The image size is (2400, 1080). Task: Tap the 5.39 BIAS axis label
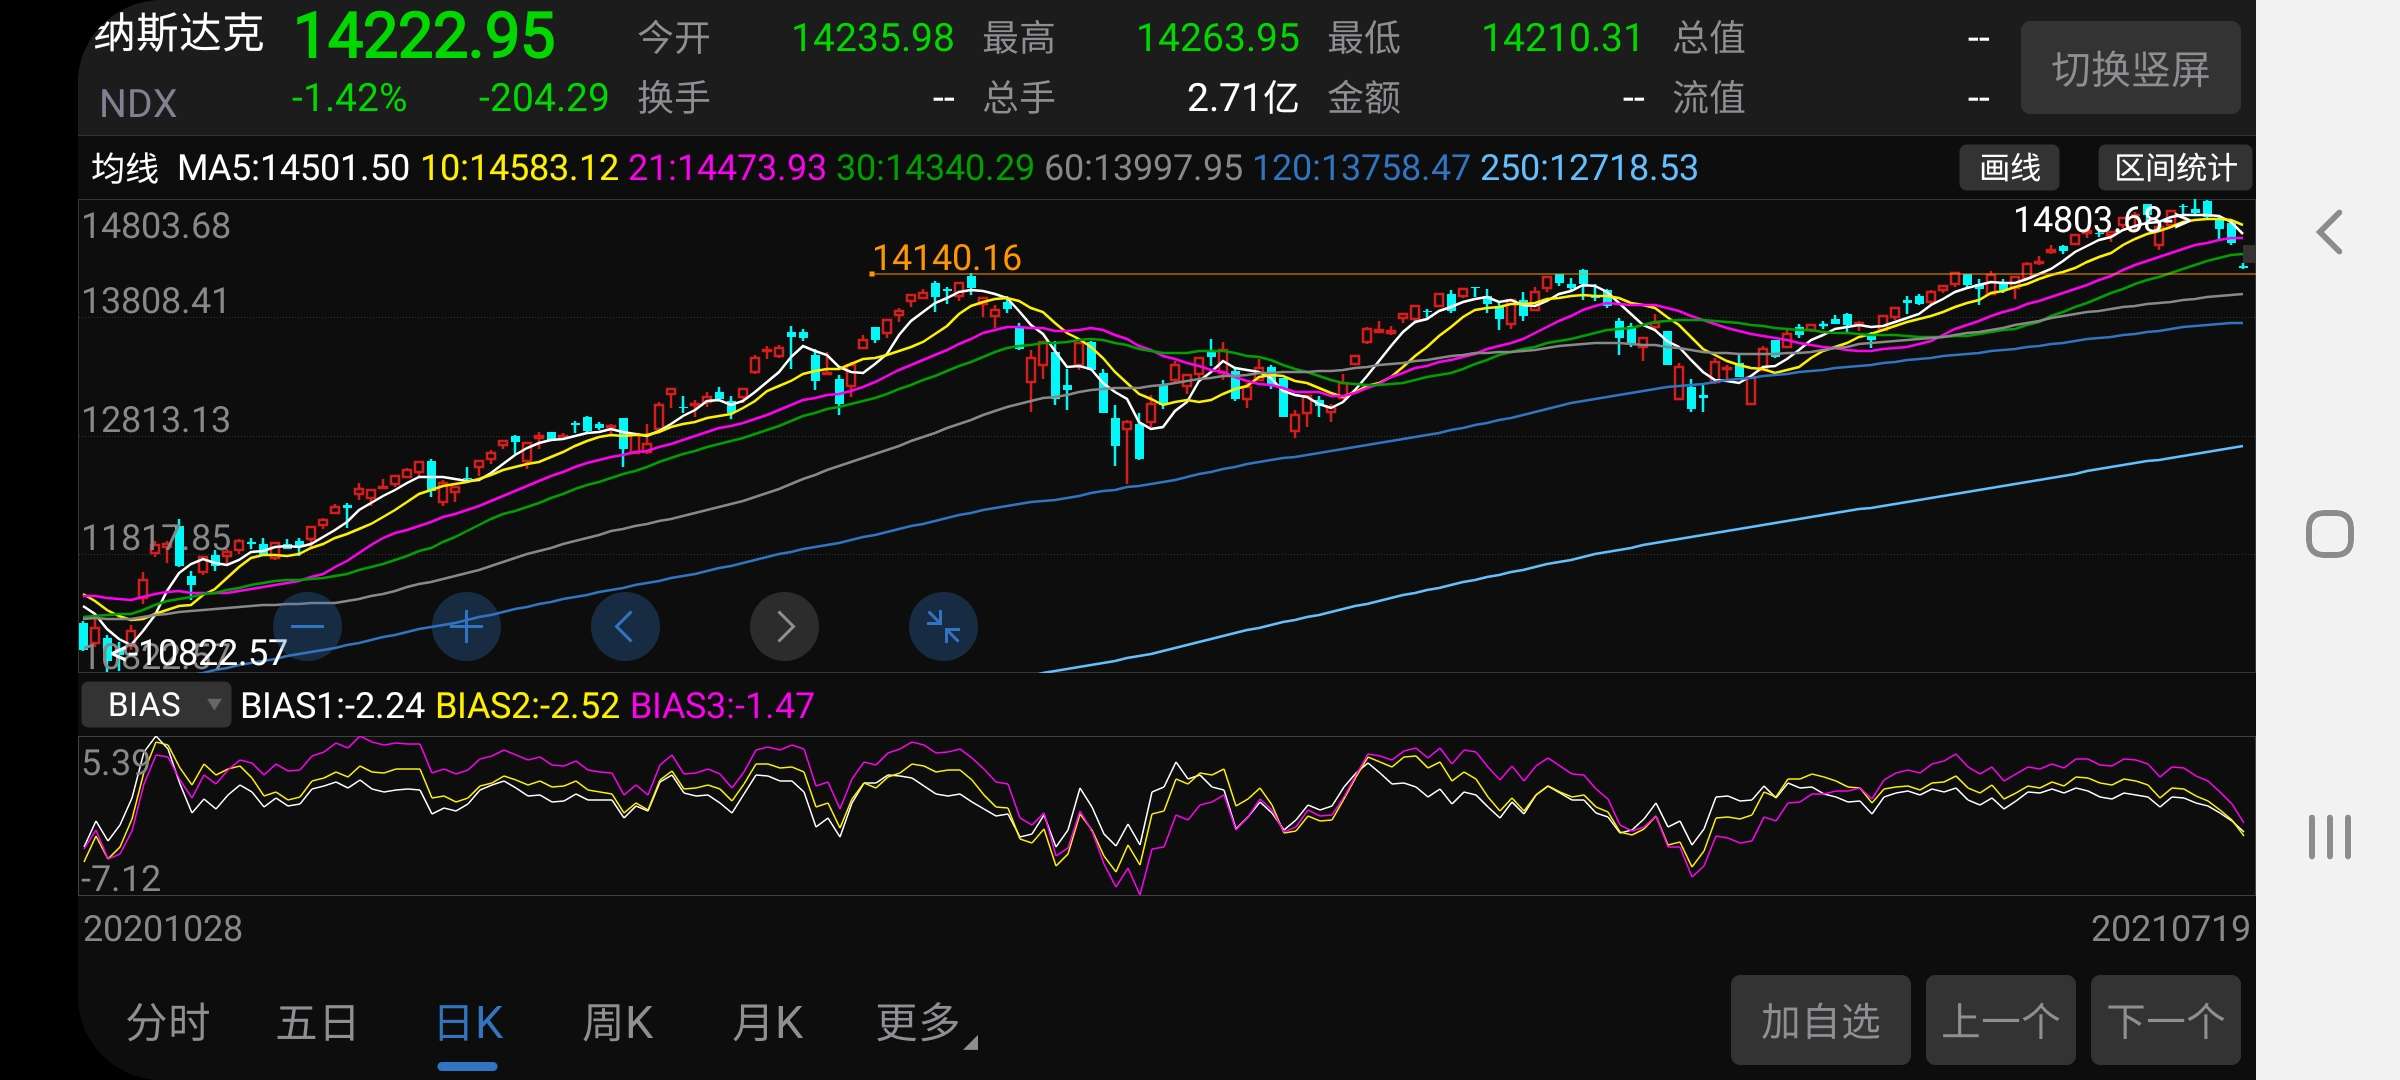[x=116, y=763]
